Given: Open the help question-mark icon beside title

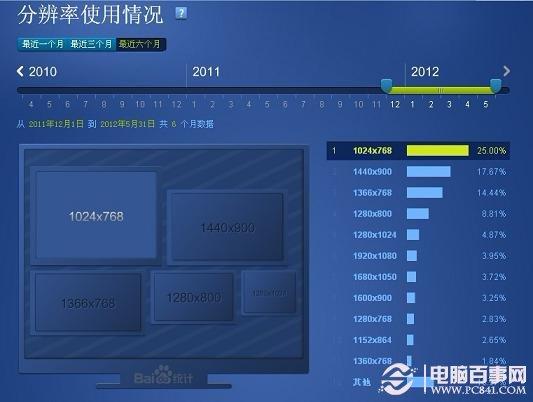Looking at the screenshot, I should (181, 13).
